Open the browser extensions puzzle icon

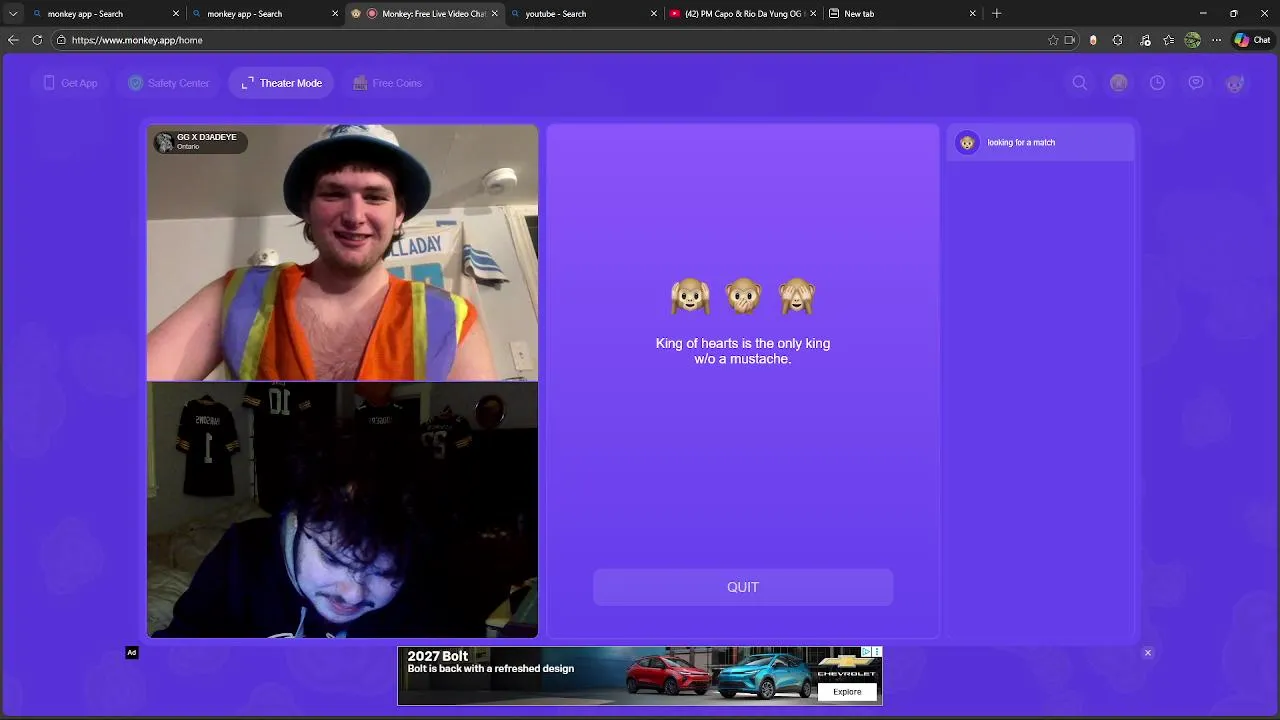[1118, 40]
